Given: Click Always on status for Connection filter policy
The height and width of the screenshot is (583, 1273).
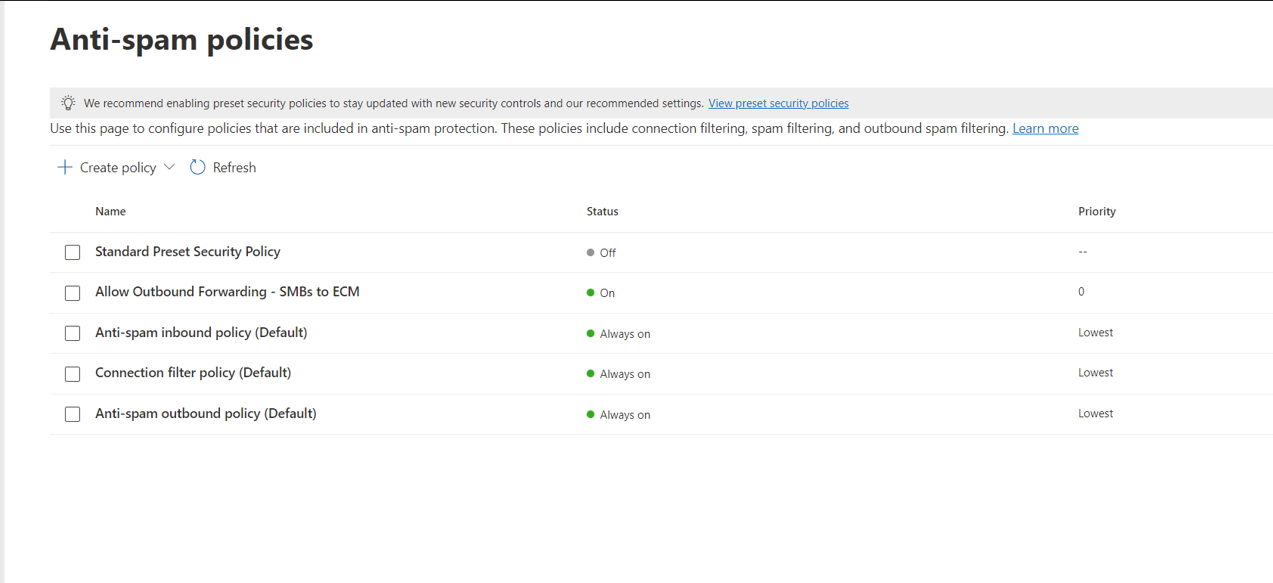Looking at the screenshot, I should coord(618,374).
